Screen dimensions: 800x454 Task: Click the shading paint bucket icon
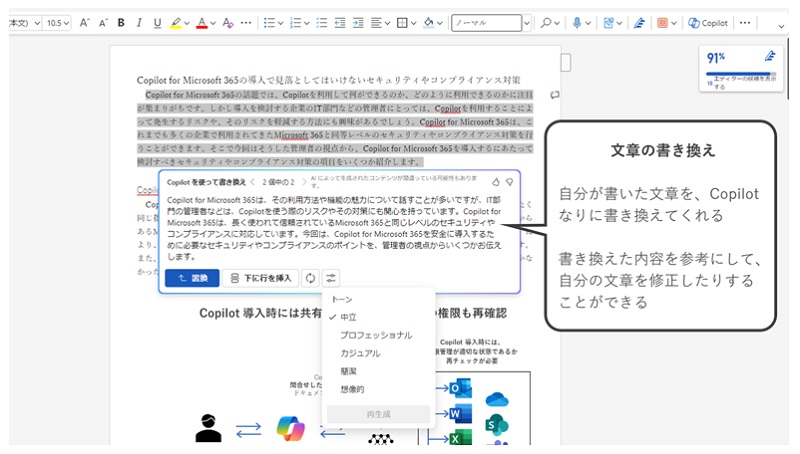(x=429, y=23)
